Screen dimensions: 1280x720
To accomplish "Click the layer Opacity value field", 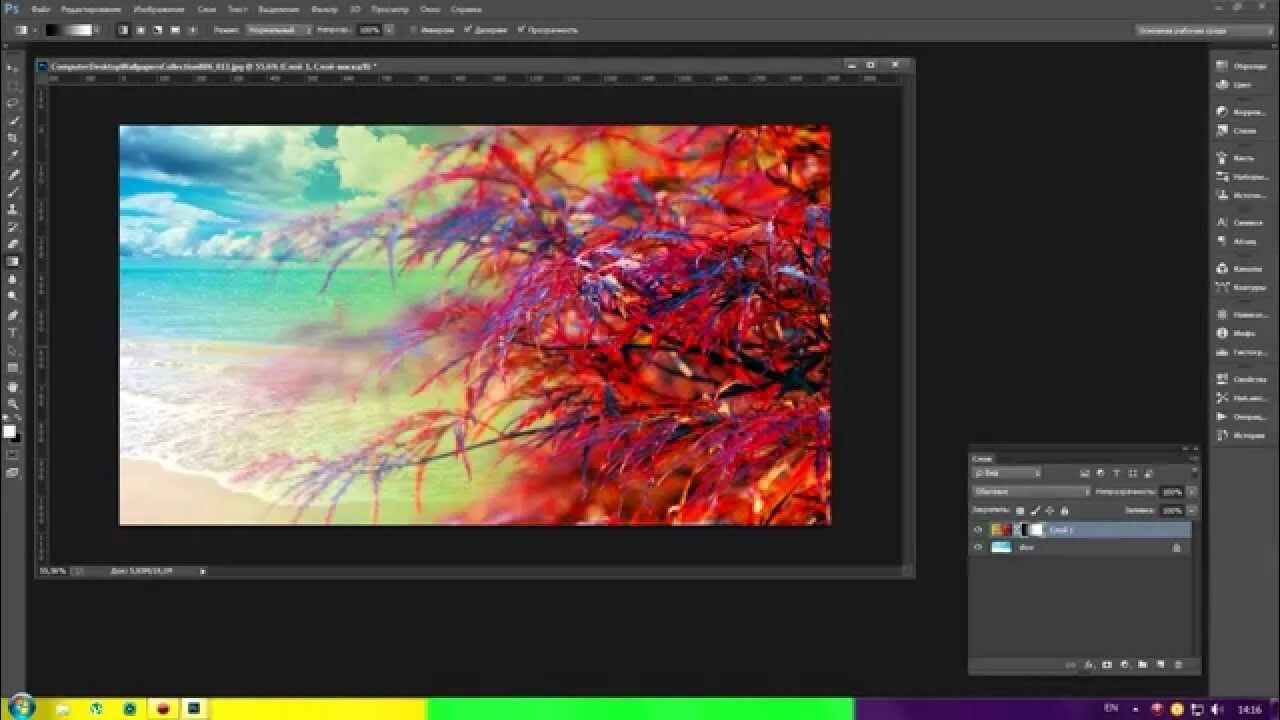I will coord(1171,492).
